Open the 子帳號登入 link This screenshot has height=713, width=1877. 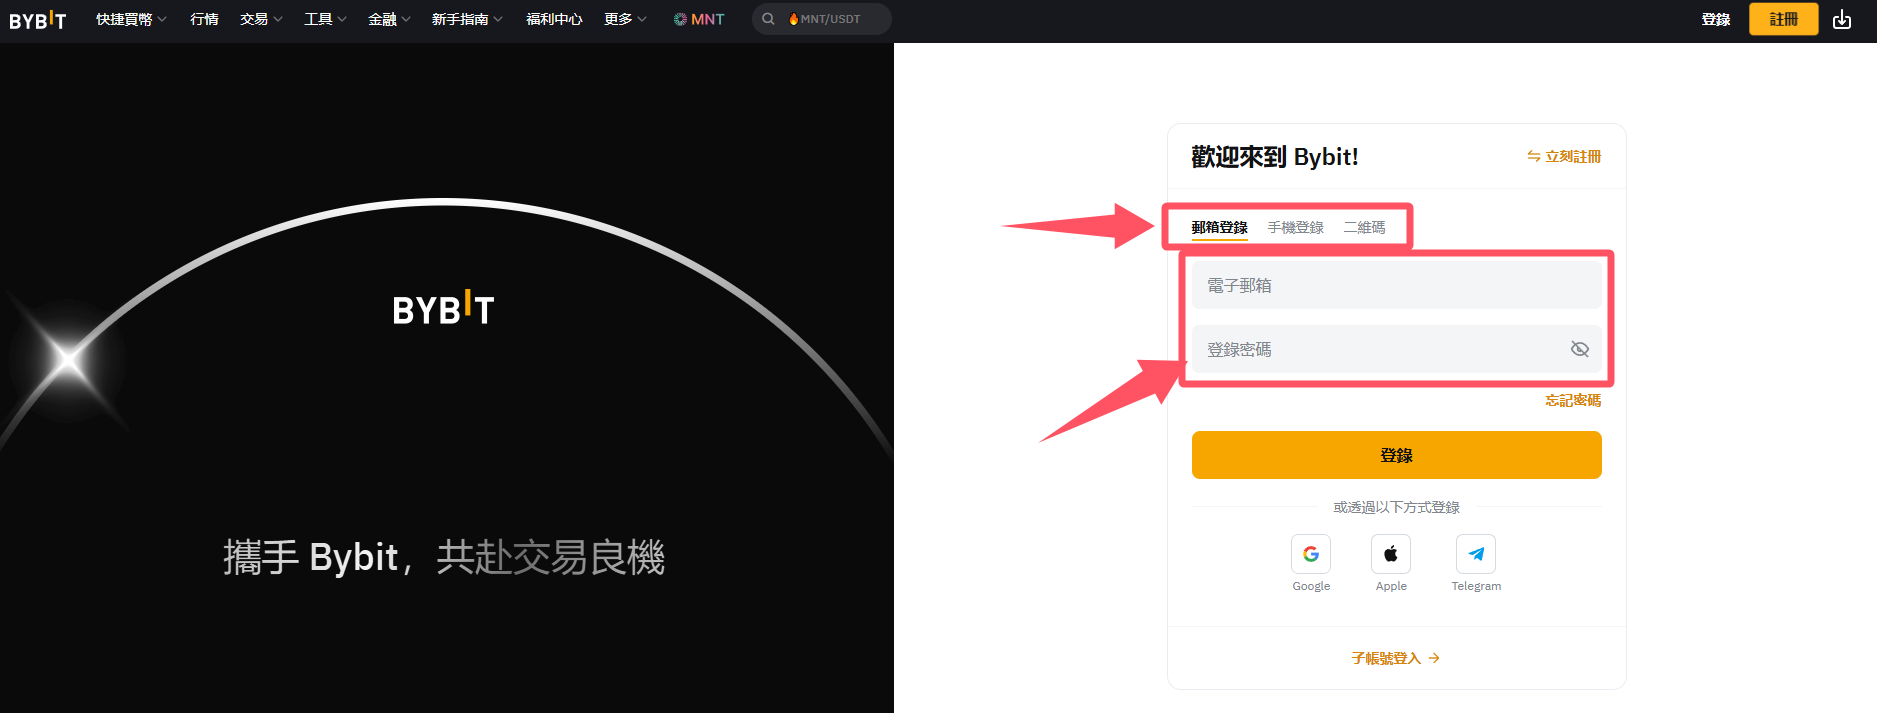pyautogui.click(x=1395, y=658)
